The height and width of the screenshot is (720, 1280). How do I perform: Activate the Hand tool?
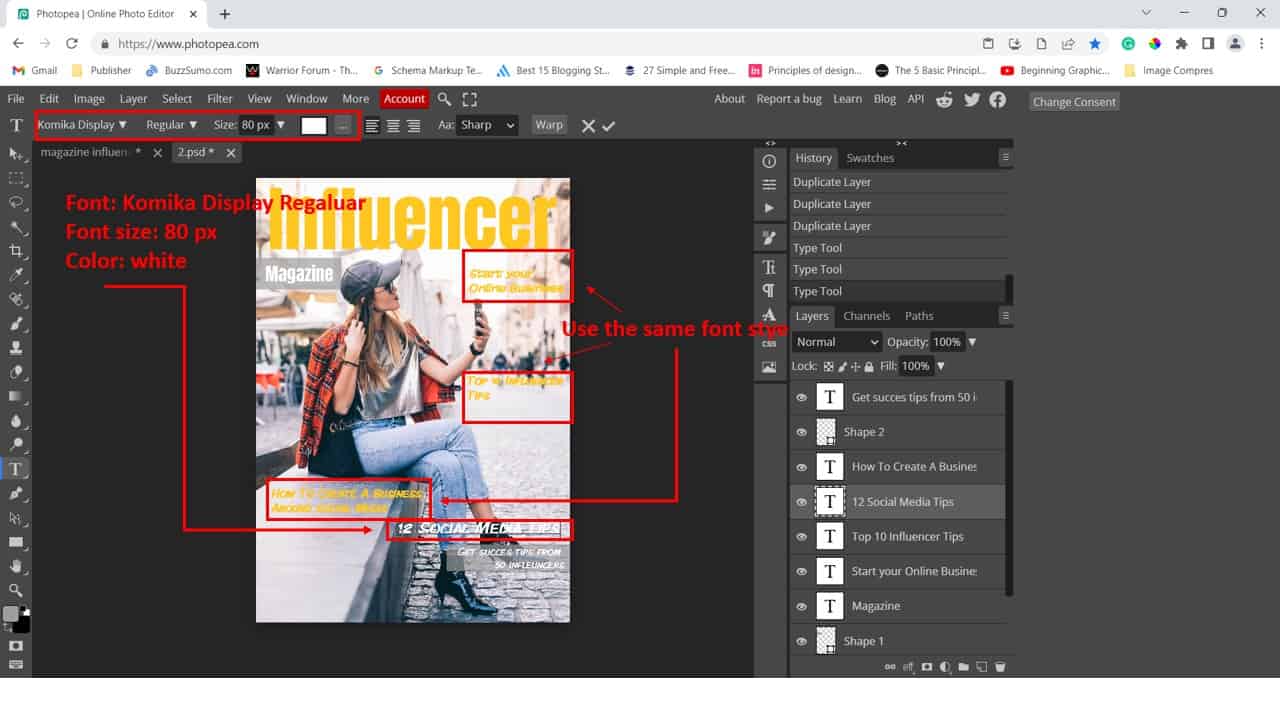point(16,566)
